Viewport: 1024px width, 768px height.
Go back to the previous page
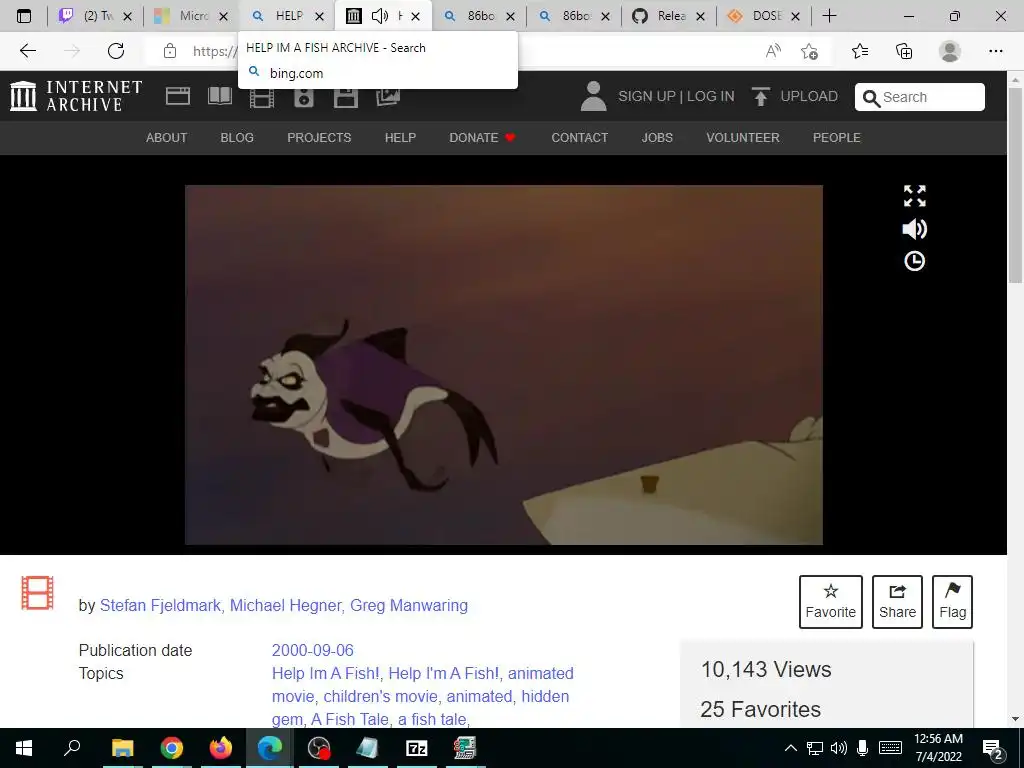[27, 51]
